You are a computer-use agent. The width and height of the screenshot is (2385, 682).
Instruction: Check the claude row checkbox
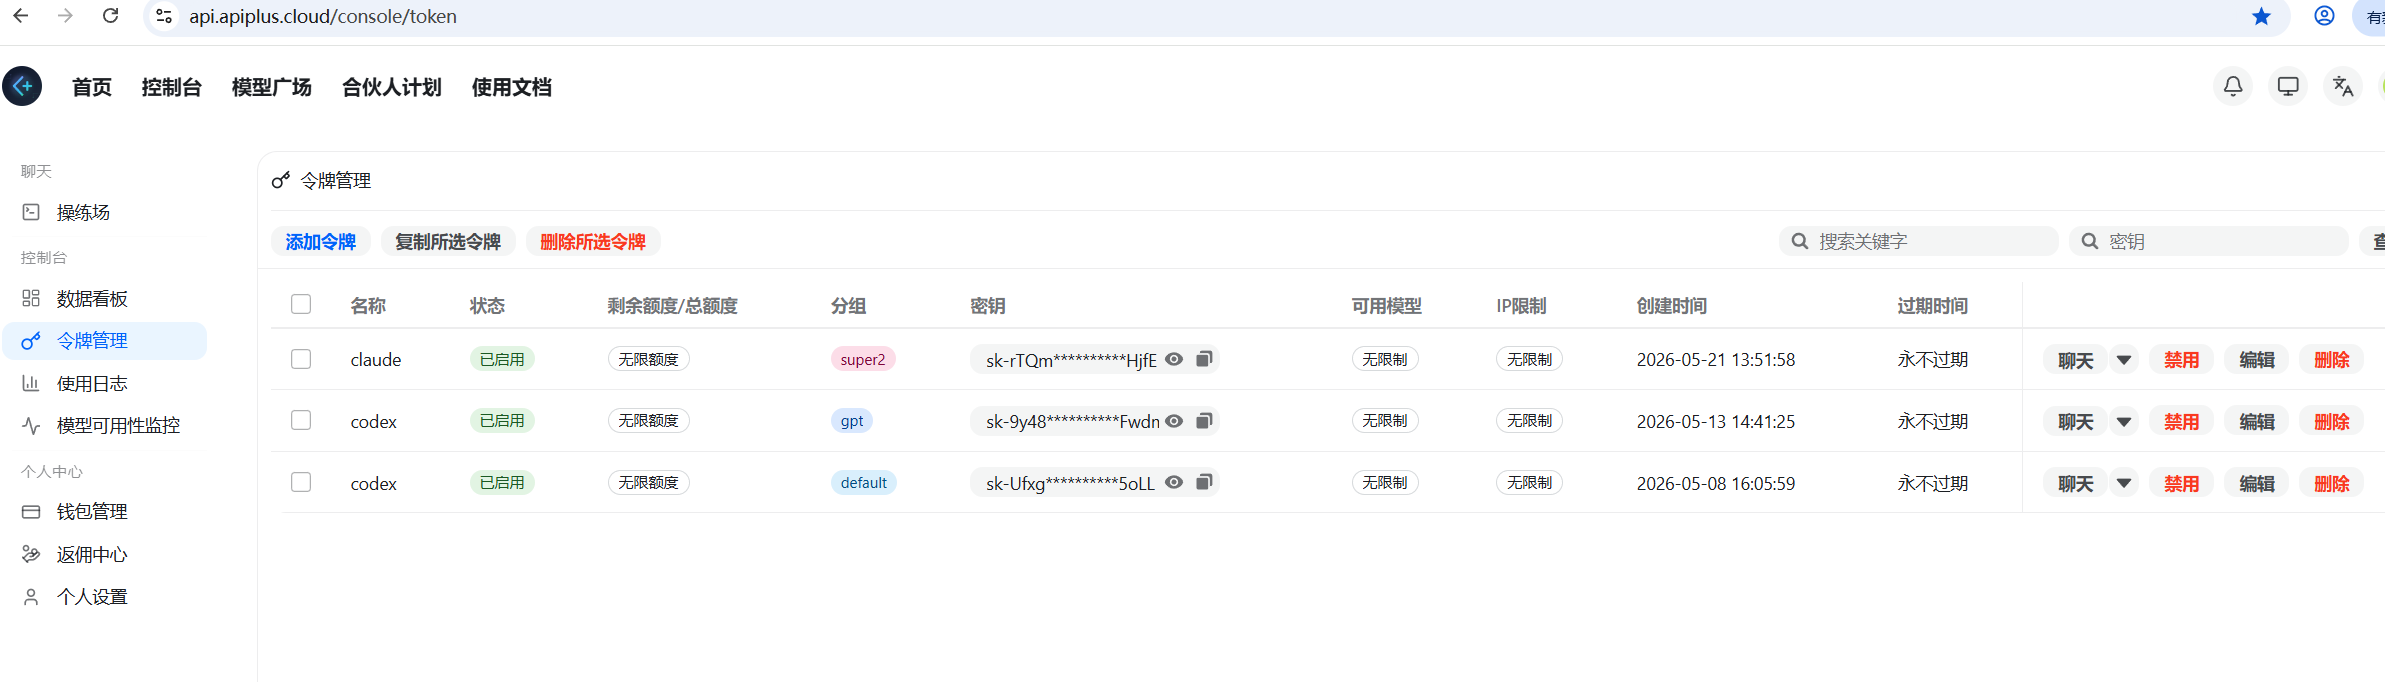tap(301, 359)
